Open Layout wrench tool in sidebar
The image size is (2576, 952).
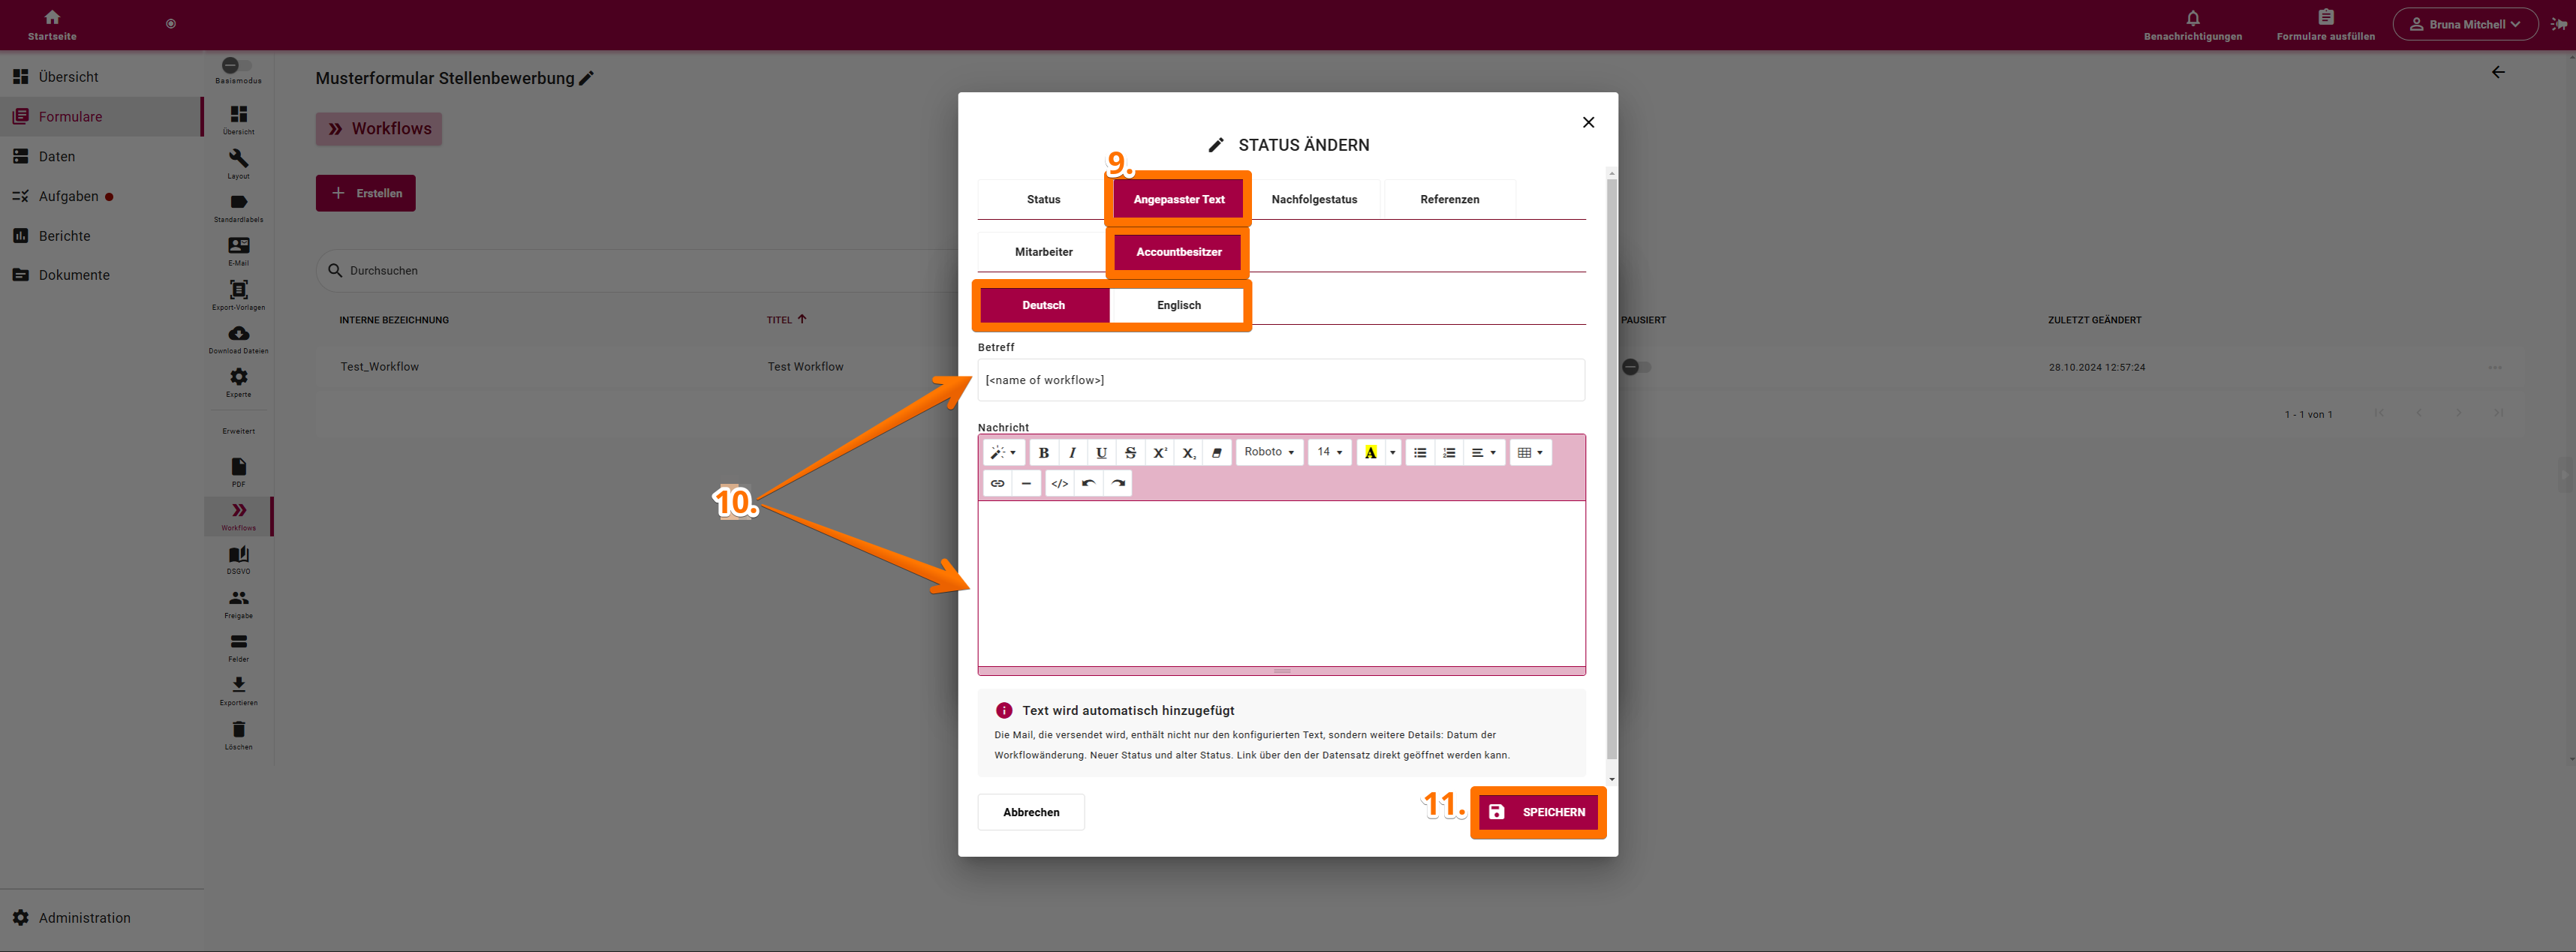click(x=238, y=163)
